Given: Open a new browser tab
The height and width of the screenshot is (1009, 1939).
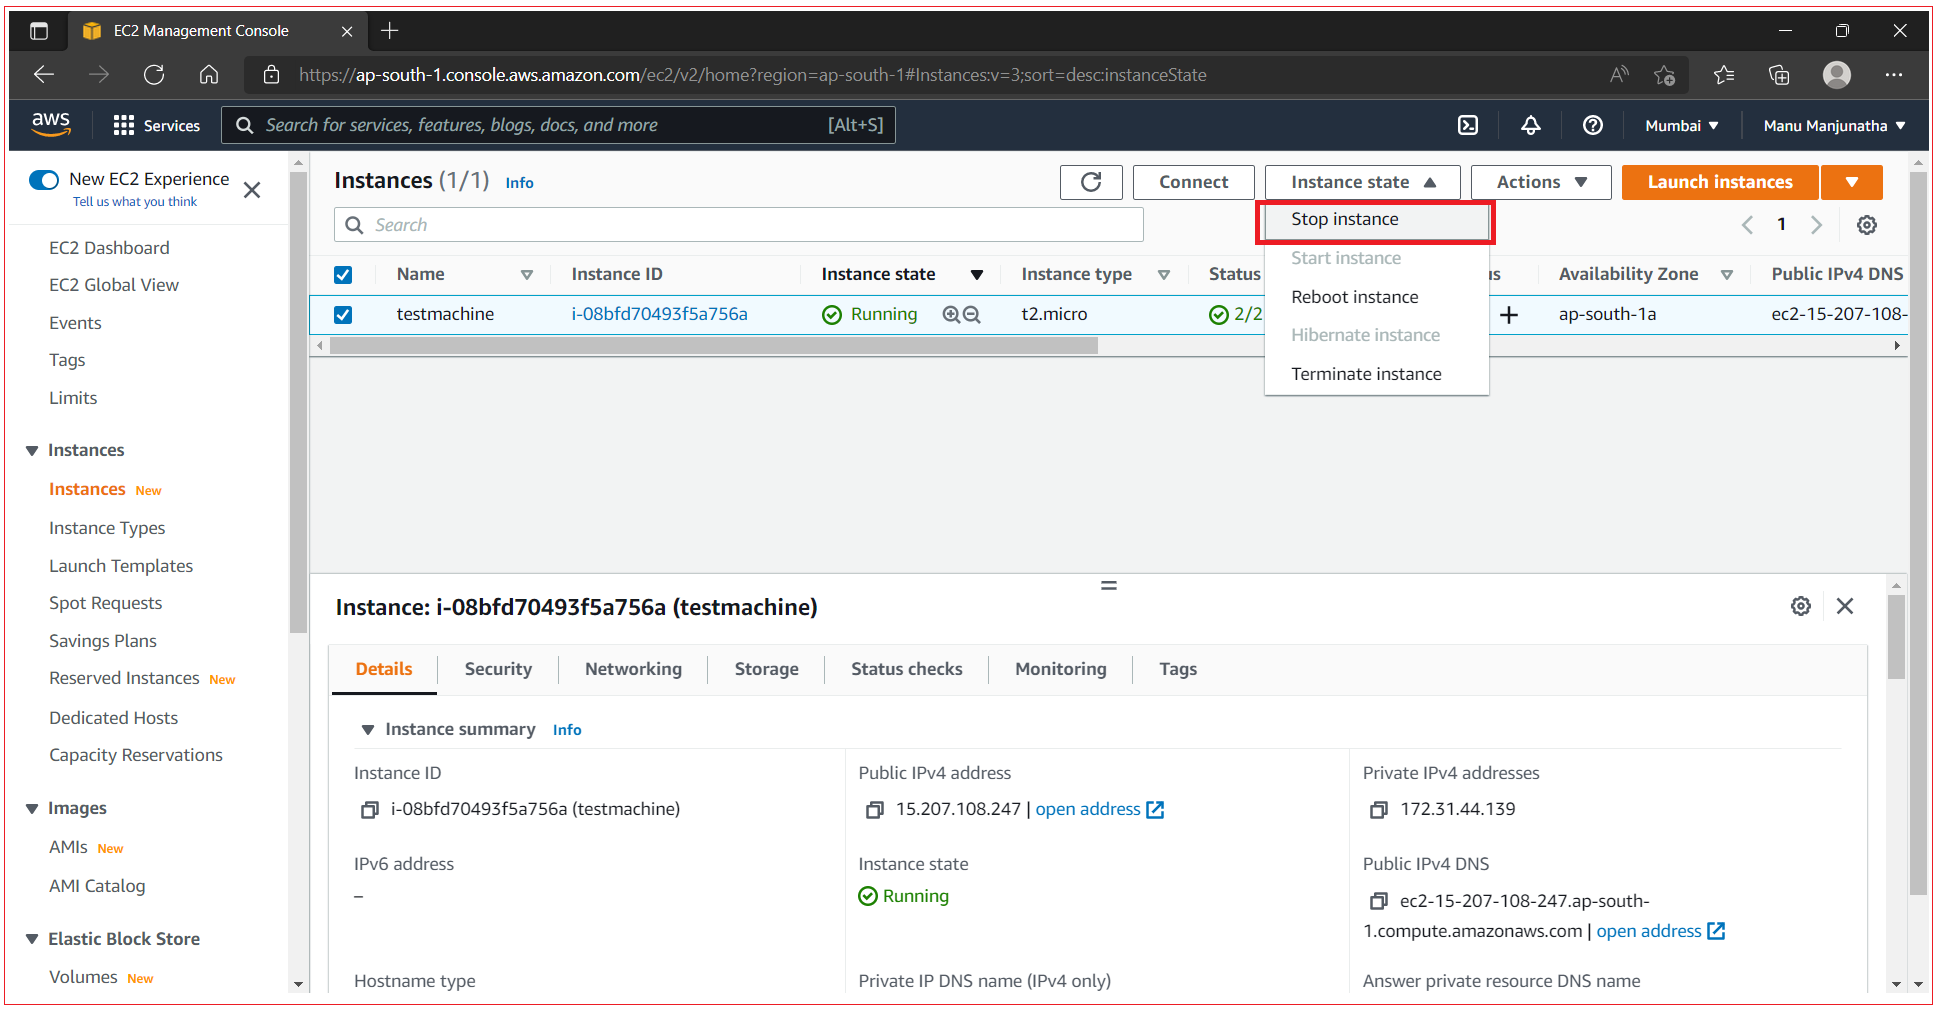Looking at the screenshot, I should point(390,31).
